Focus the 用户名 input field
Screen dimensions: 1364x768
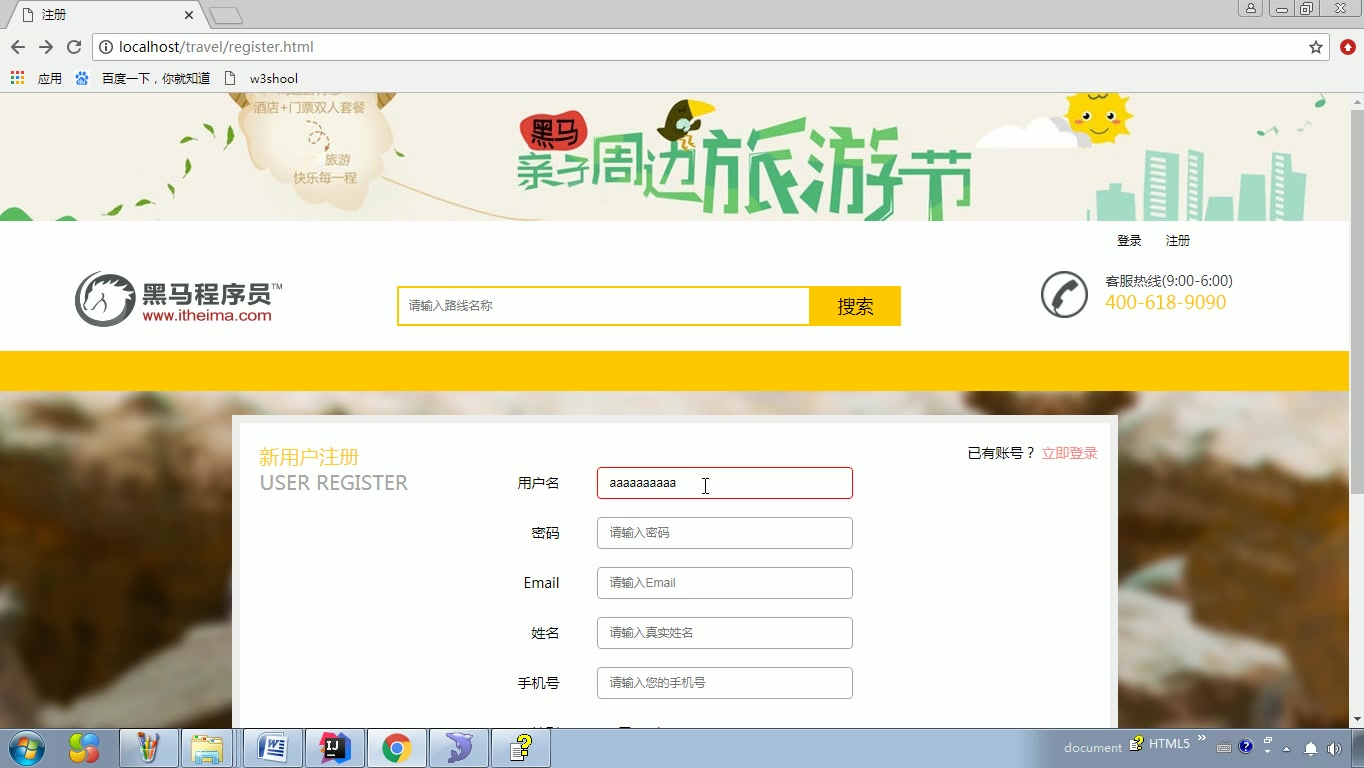pyautogui.click(x=725, y=483)
